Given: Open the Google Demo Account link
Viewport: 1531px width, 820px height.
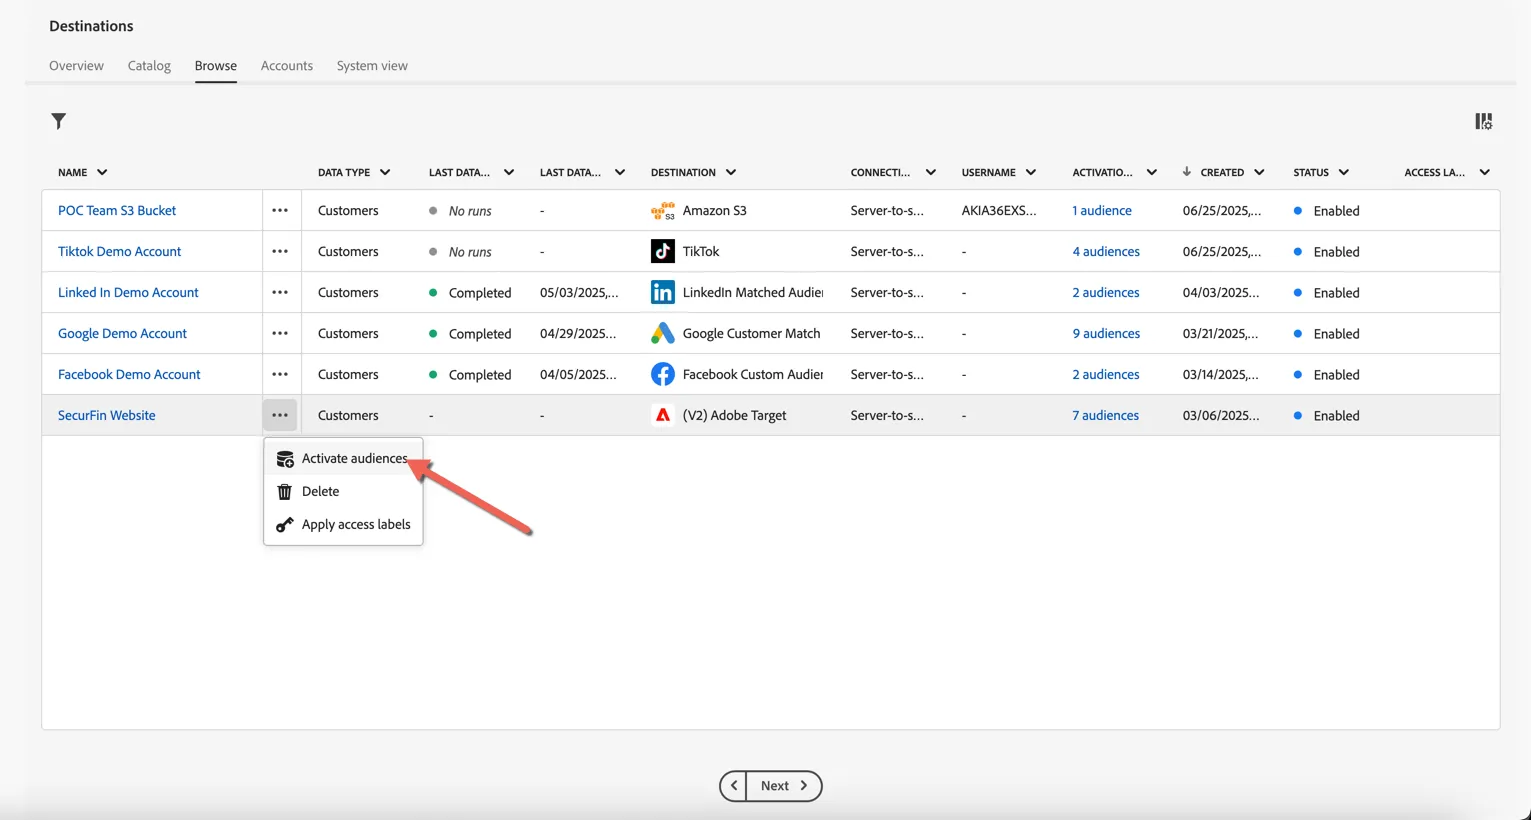Looking at the screenshot, I should click(122, 334).
